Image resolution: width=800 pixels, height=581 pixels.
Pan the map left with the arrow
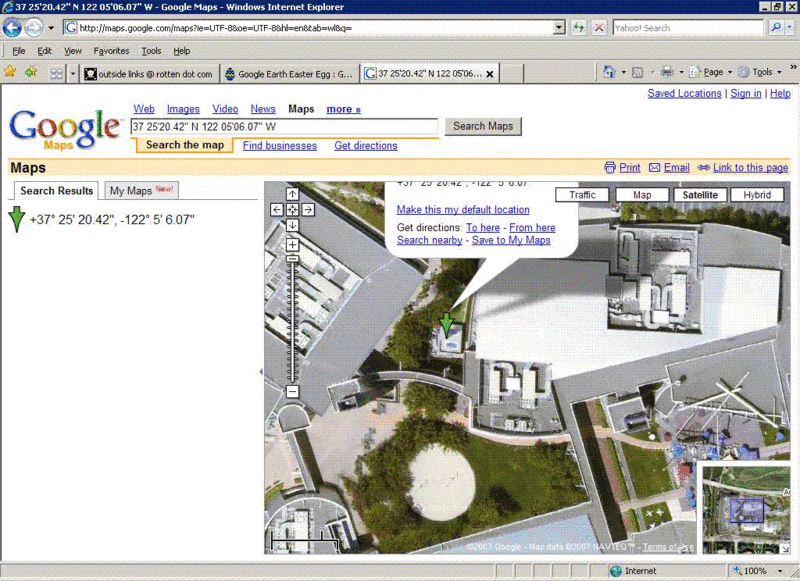(x=277, y=210)
